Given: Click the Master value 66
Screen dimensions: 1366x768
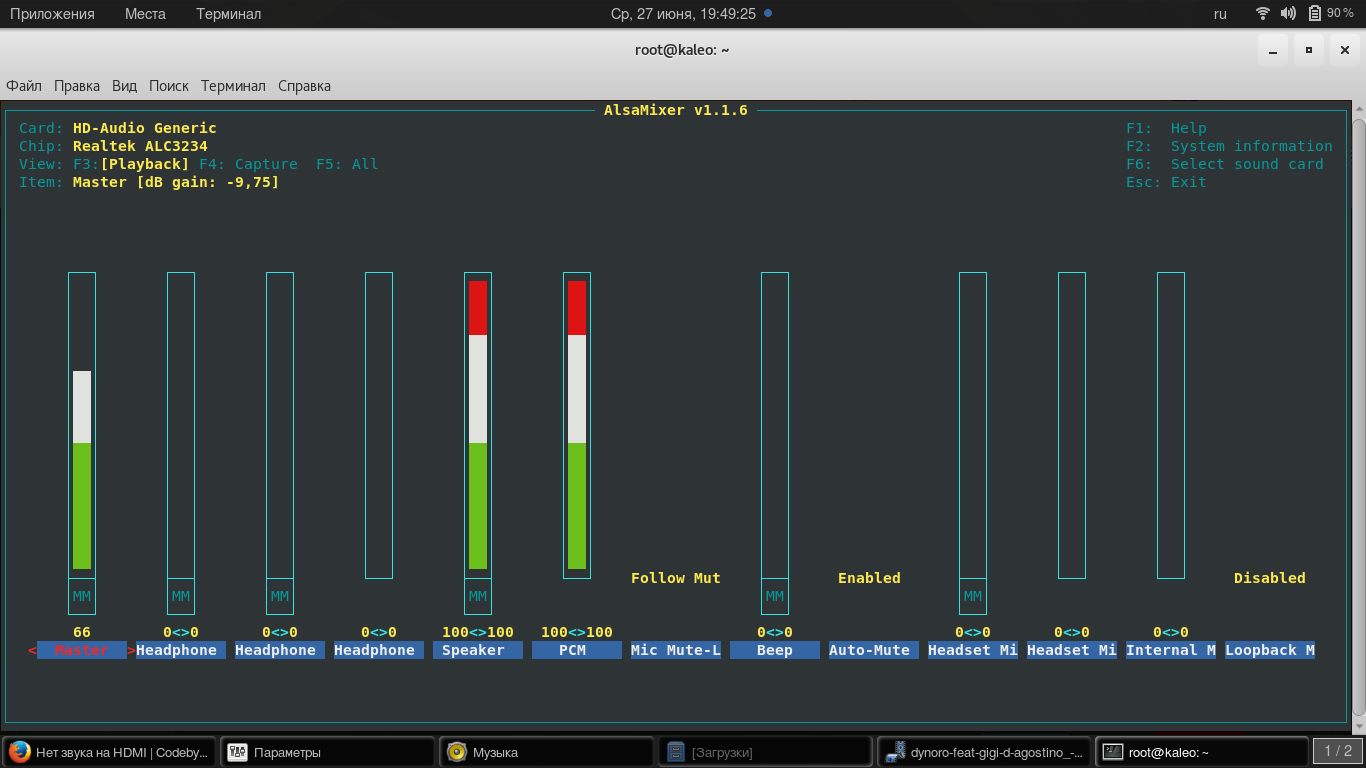Looking at the screenshot, I should click(82, 632).
